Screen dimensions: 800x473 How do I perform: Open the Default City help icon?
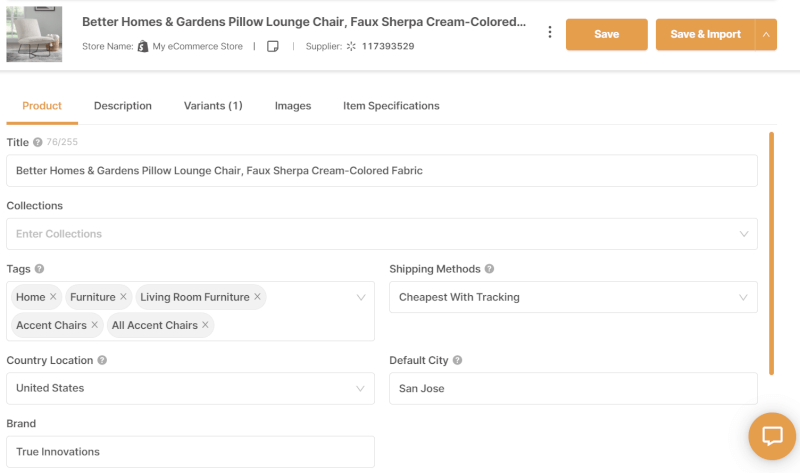[x=458, y=360]
